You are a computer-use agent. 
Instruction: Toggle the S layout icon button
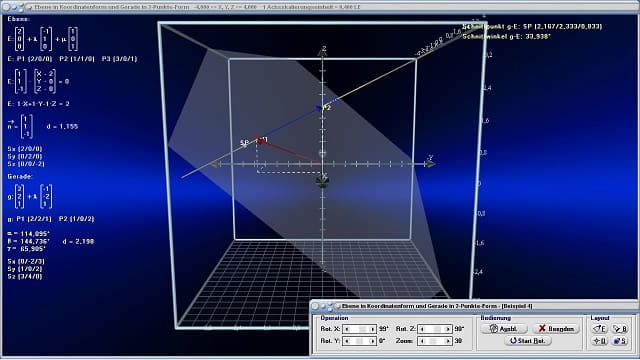click(x=620, y=340)
